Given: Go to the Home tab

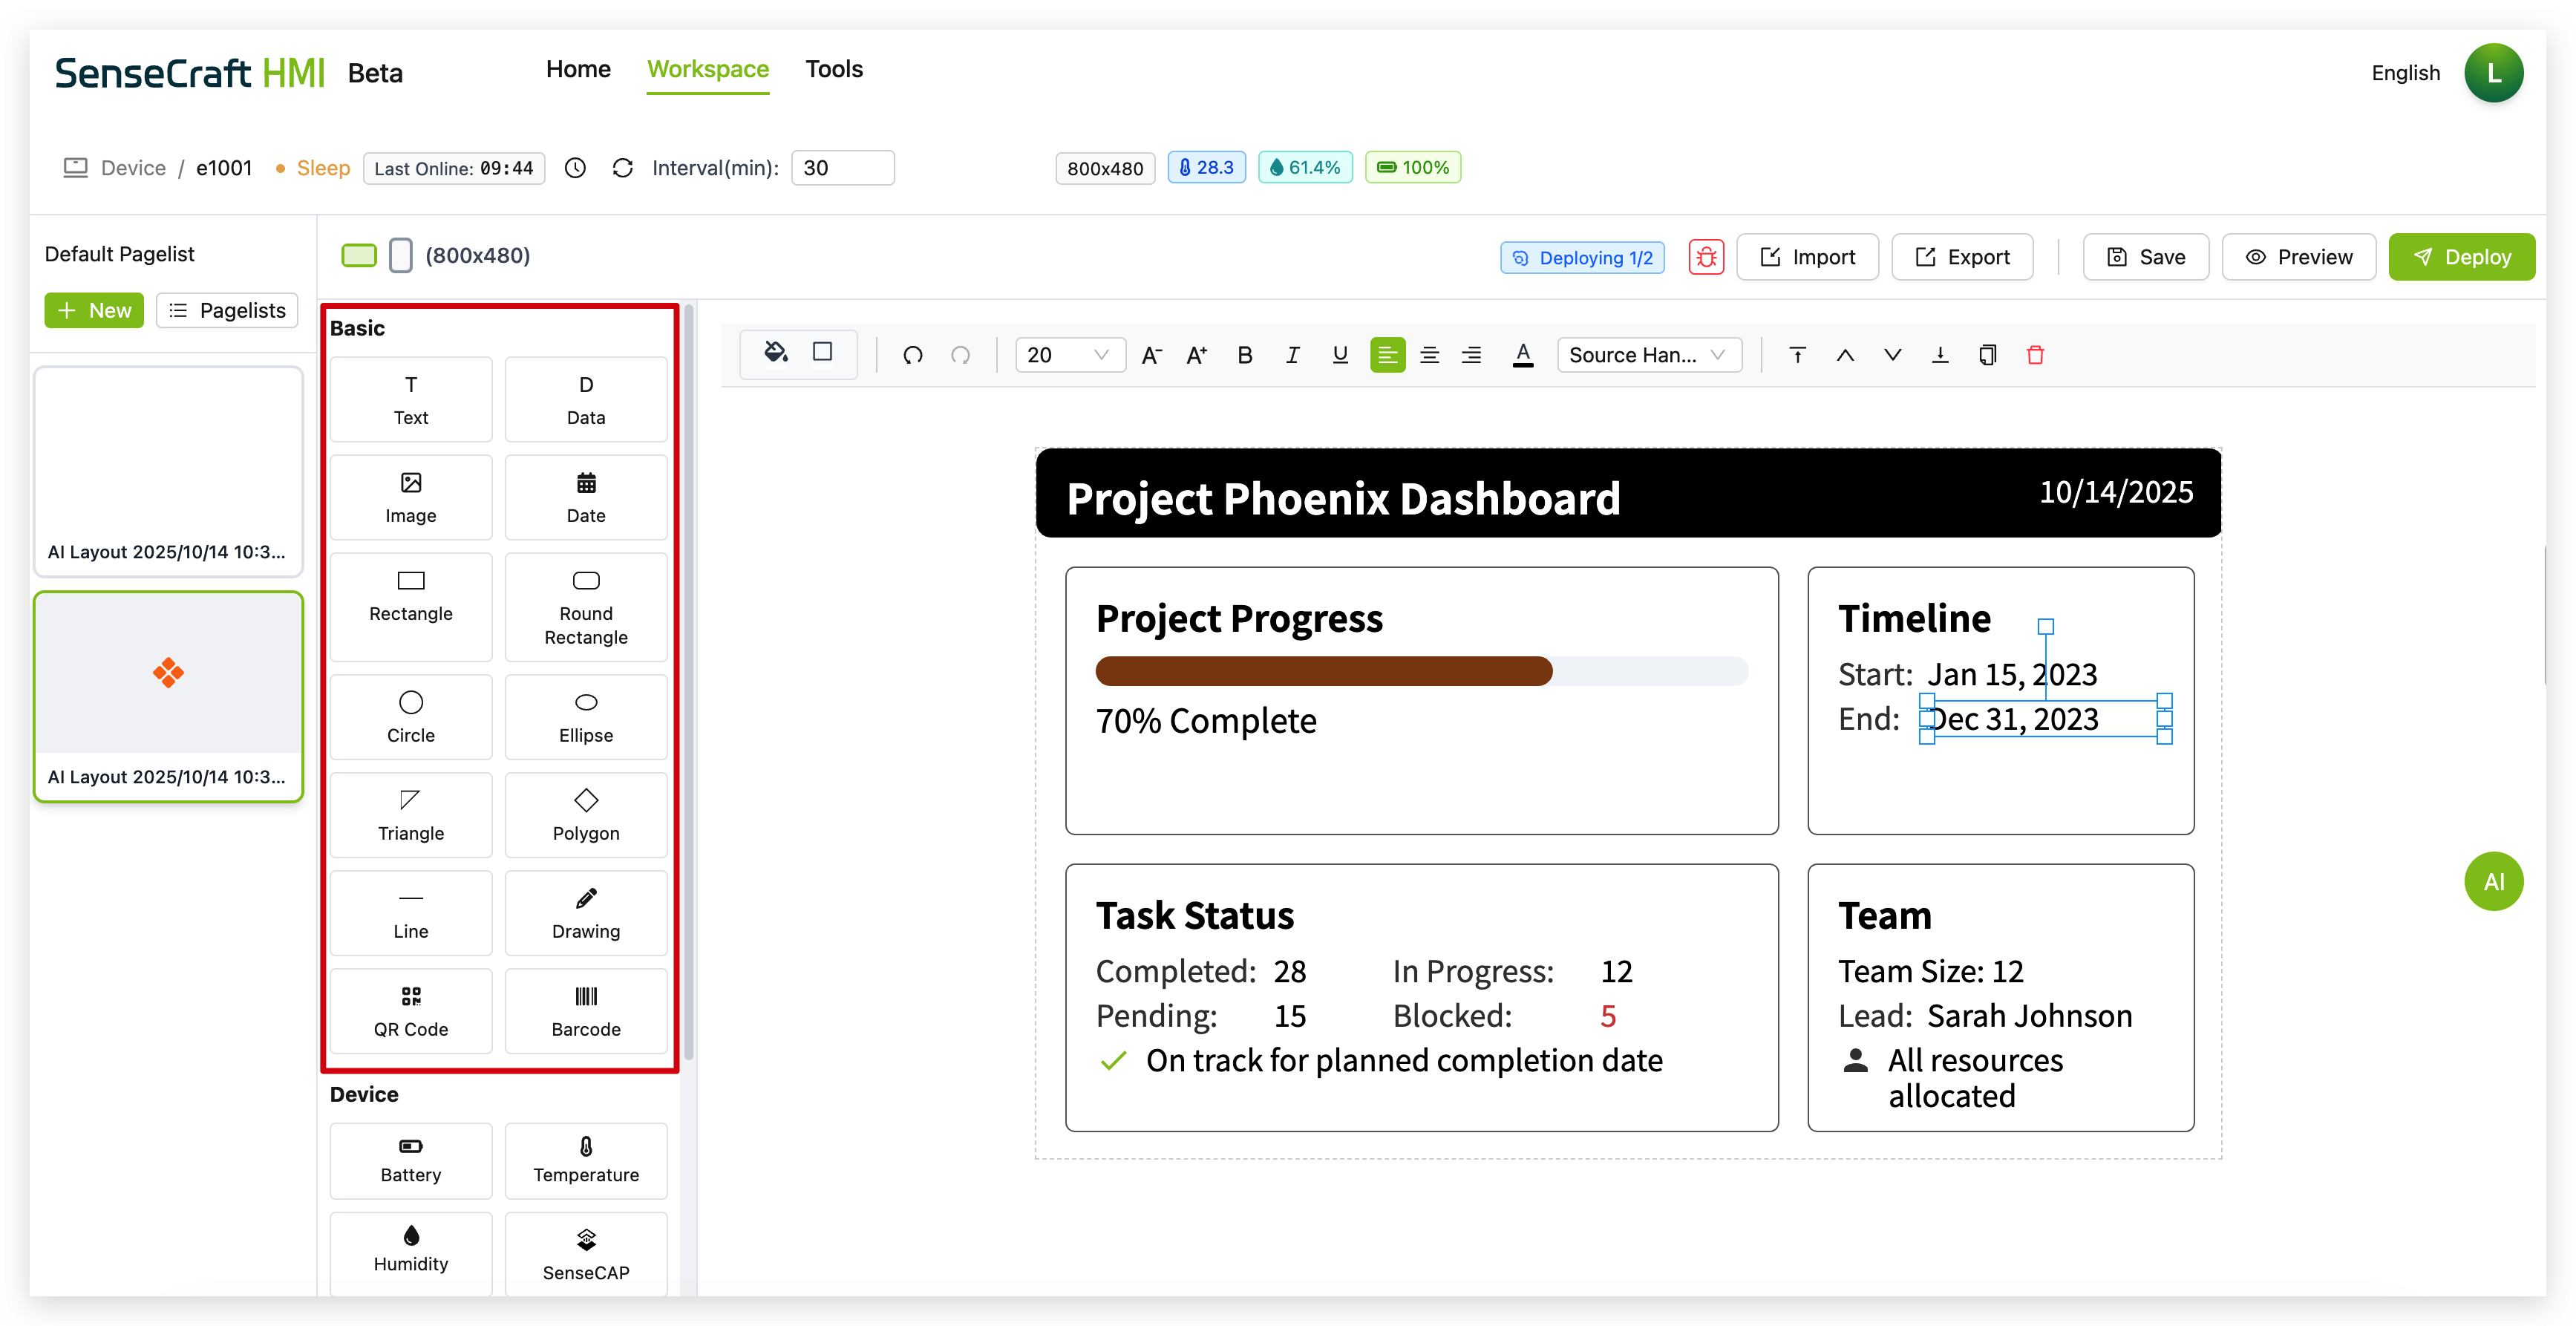Looking at the screenshot, I should click(578, 69).
